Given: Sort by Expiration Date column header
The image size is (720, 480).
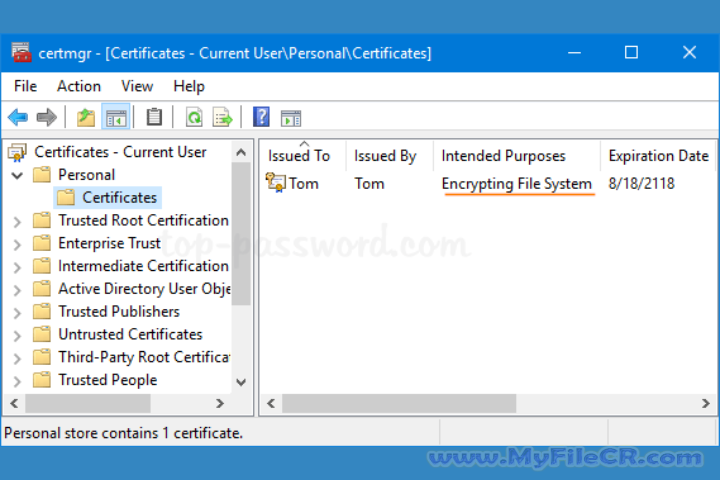Looking at the screenshot, I should (x=658, y=156).
